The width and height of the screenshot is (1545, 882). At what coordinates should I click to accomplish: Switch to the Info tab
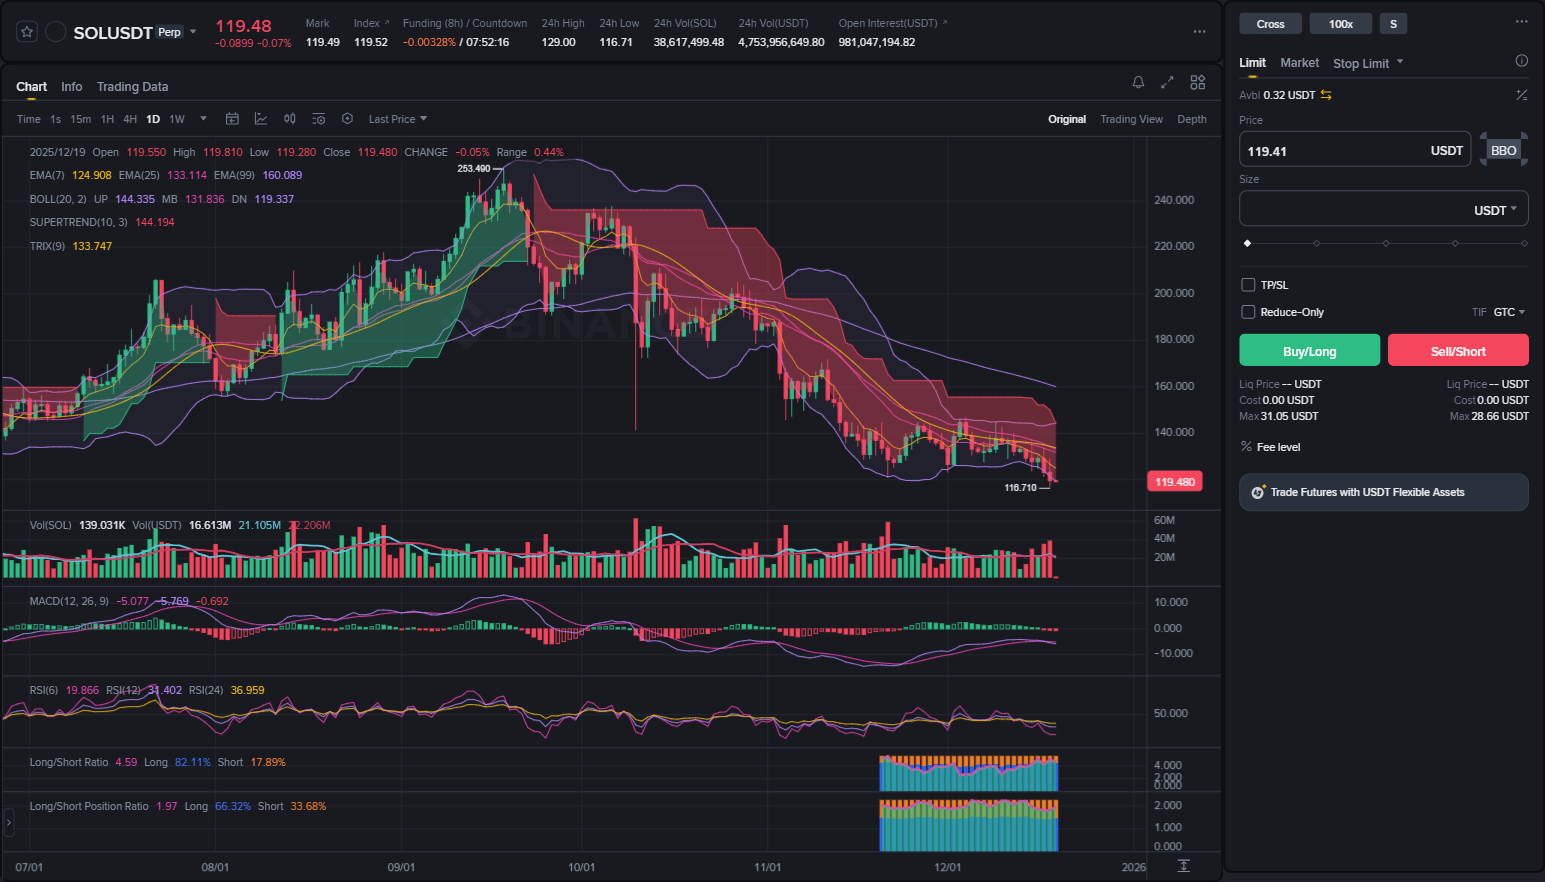tap(72, 87)
